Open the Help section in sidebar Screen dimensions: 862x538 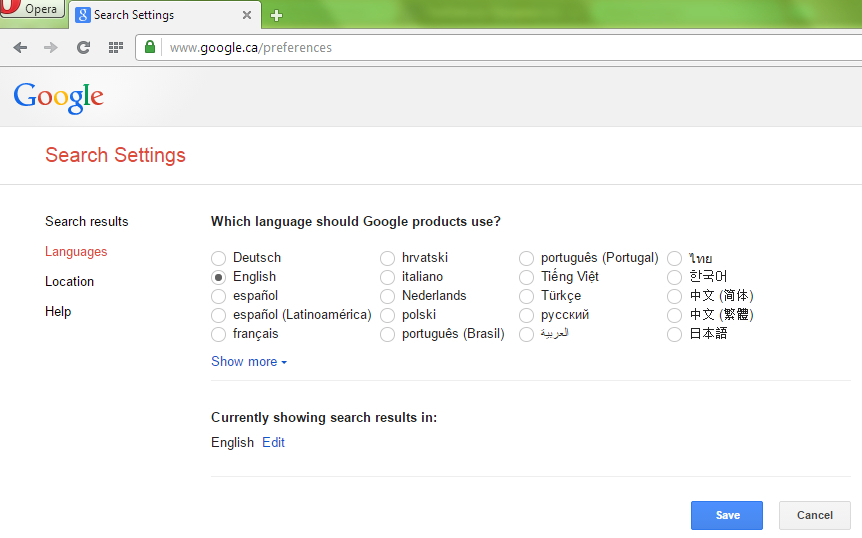(x=58, y=312)
